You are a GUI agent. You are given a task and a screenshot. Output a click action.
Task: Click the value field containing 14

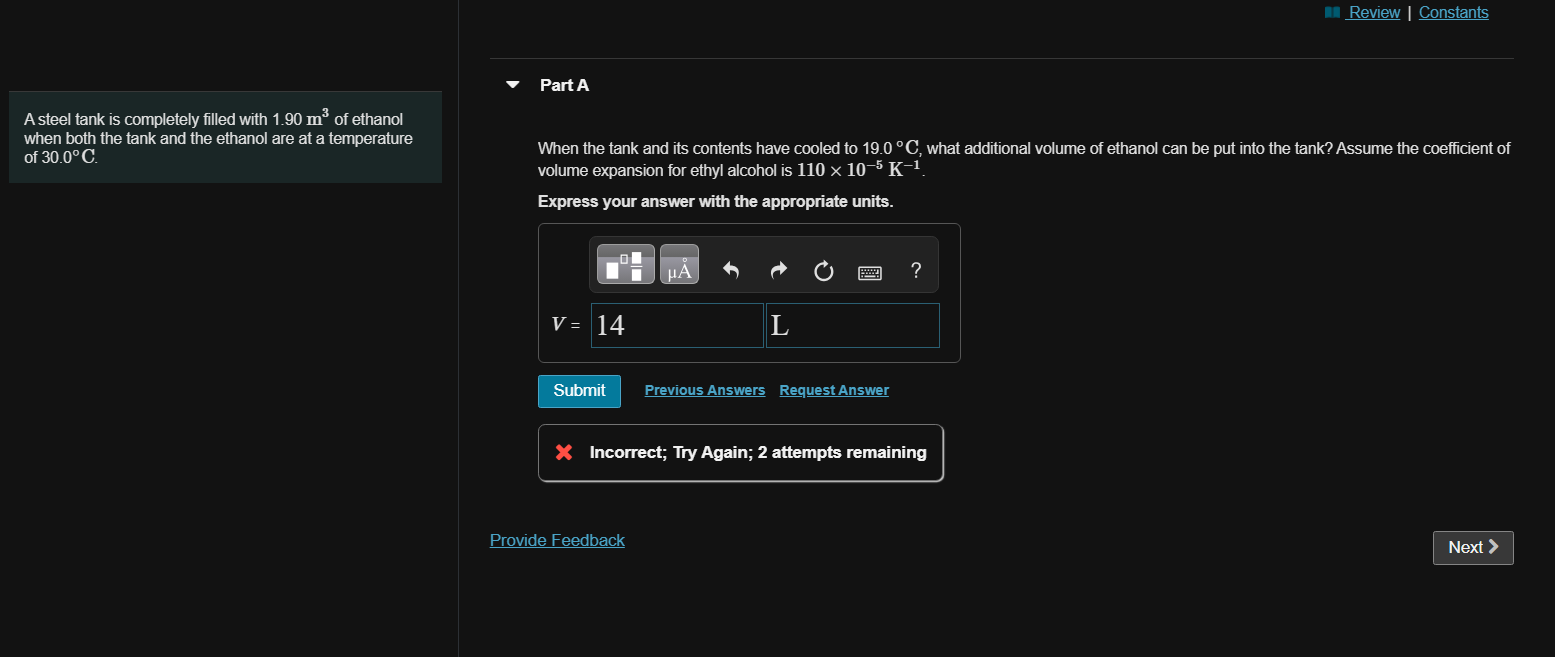(677, 324)
